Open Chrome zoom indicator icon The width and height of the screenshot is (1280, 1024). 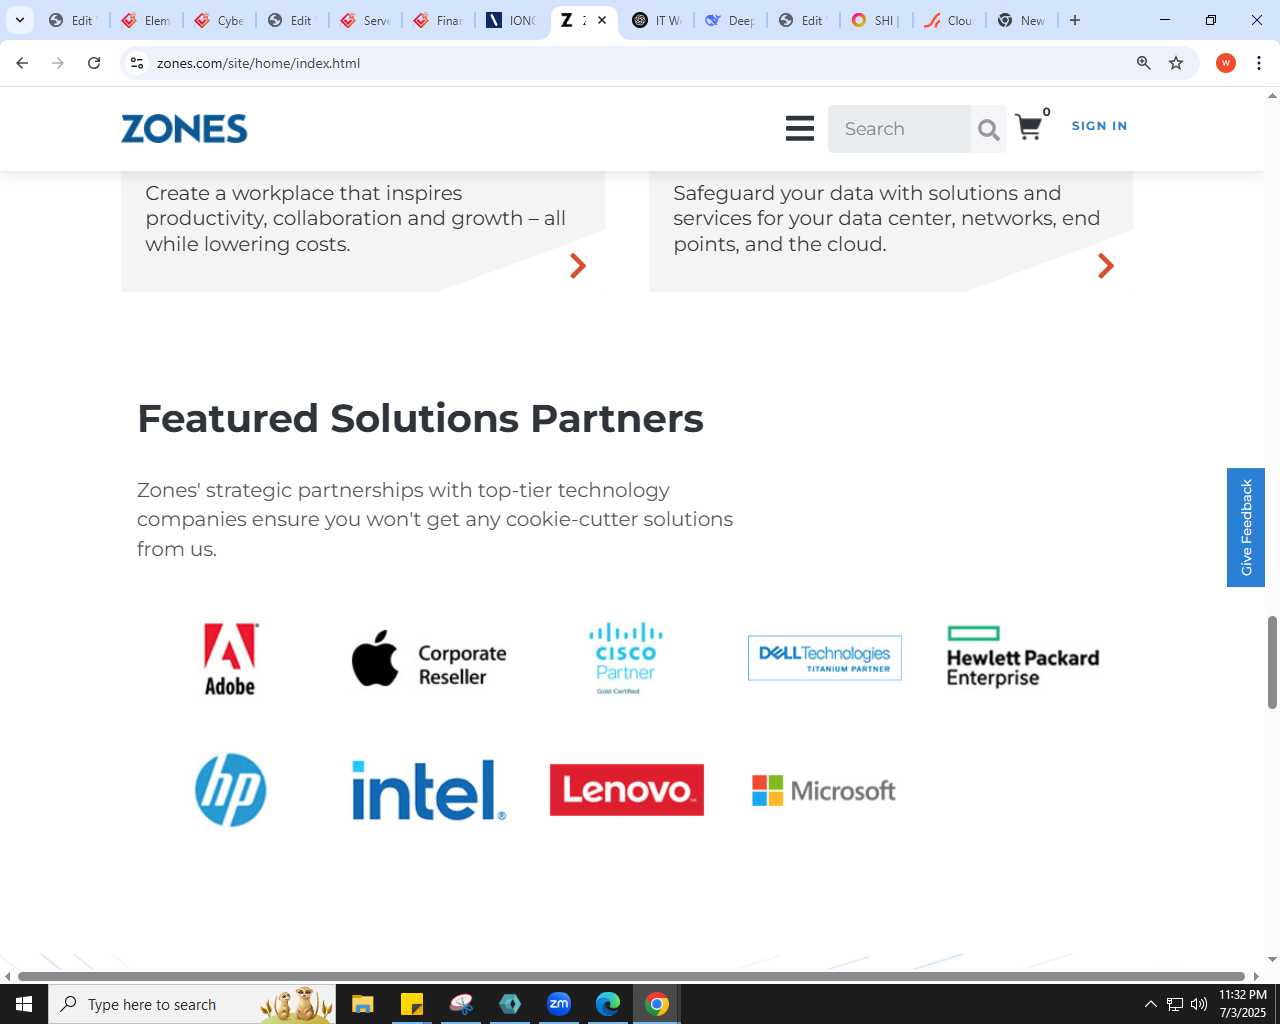point(1144,63)
